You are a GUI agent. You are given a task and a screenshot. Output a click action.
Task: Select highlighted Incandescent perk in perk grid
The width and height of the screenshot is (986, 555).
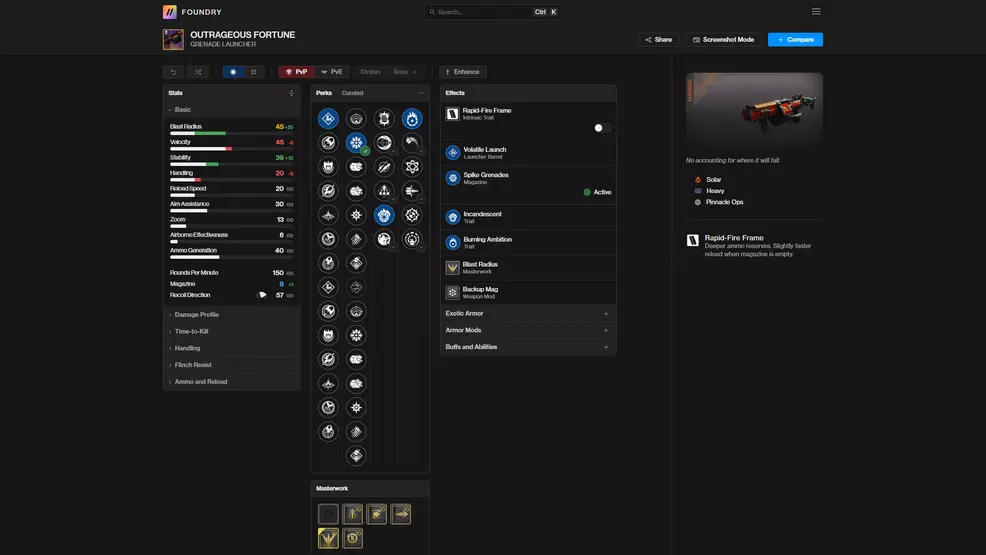[384, 215]
